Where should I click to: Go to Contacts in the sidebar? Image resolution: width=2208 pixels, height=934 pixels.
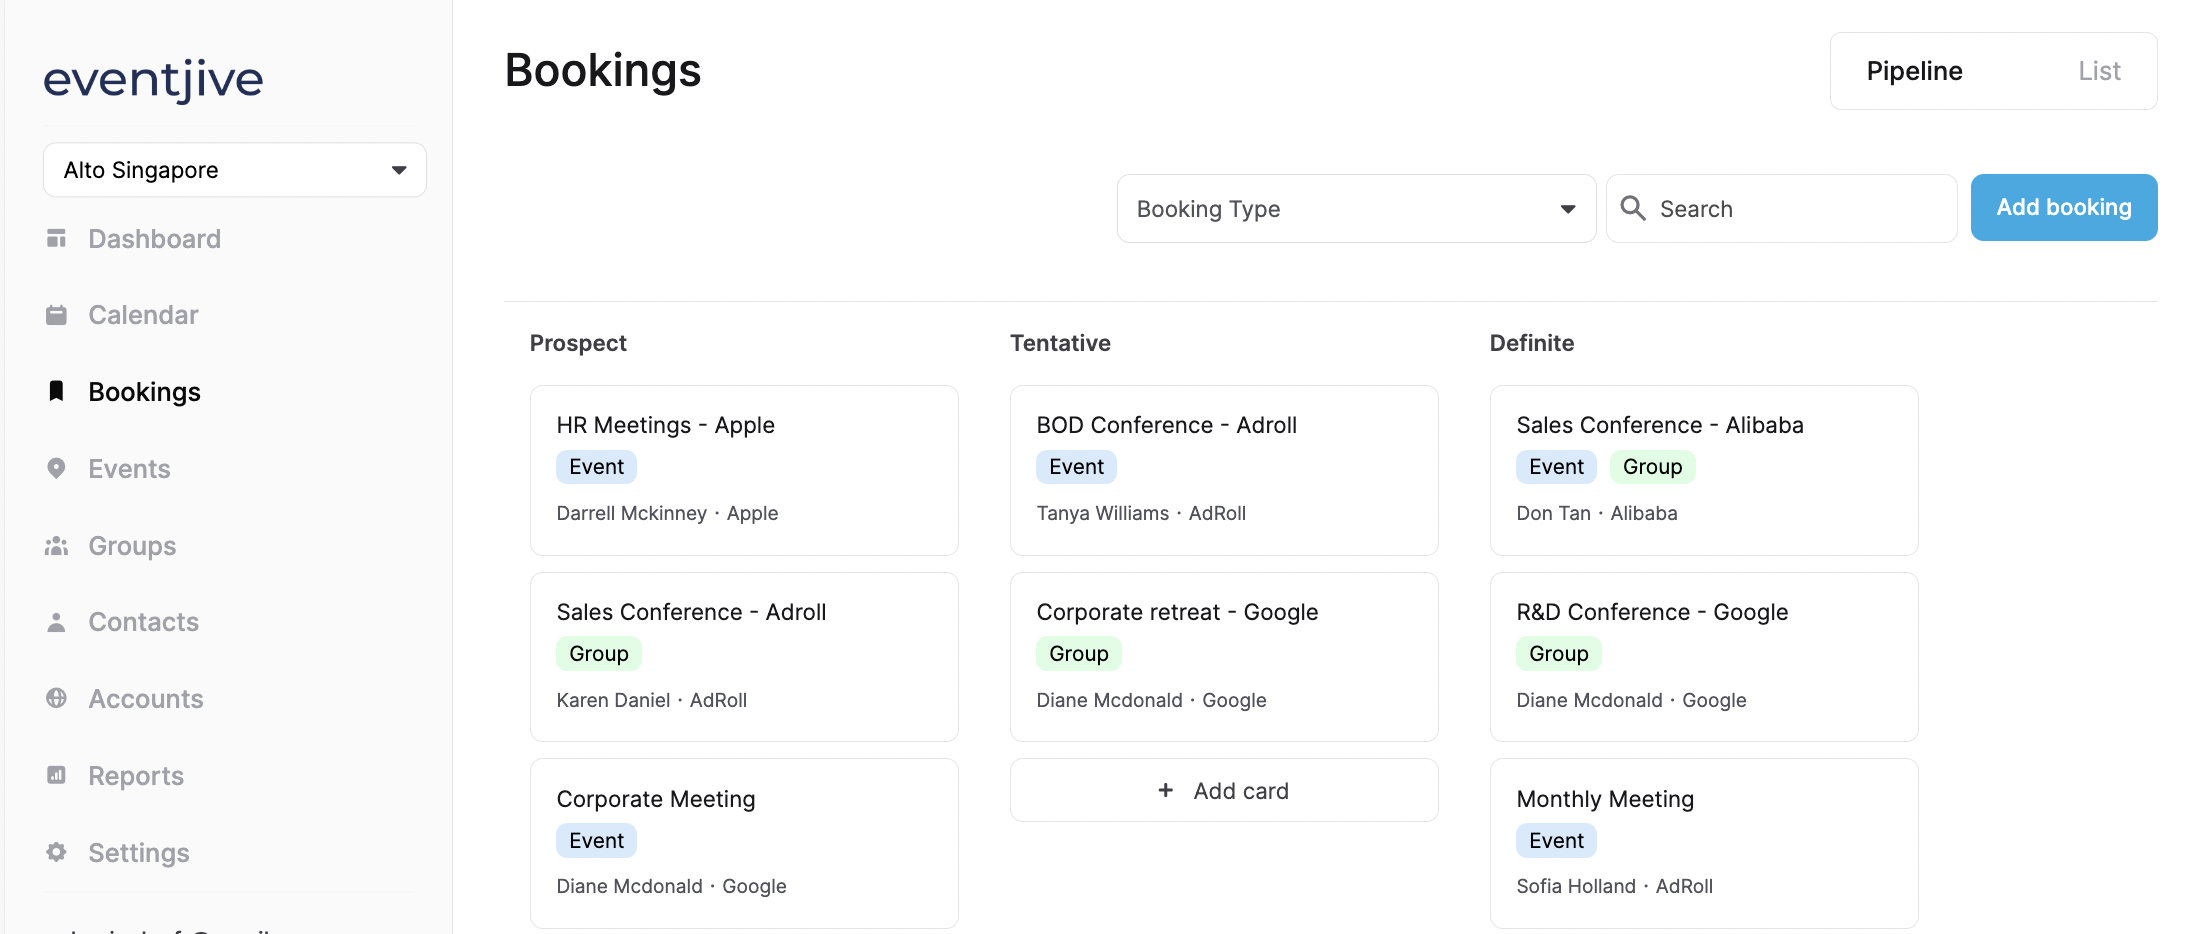(143, 622)
